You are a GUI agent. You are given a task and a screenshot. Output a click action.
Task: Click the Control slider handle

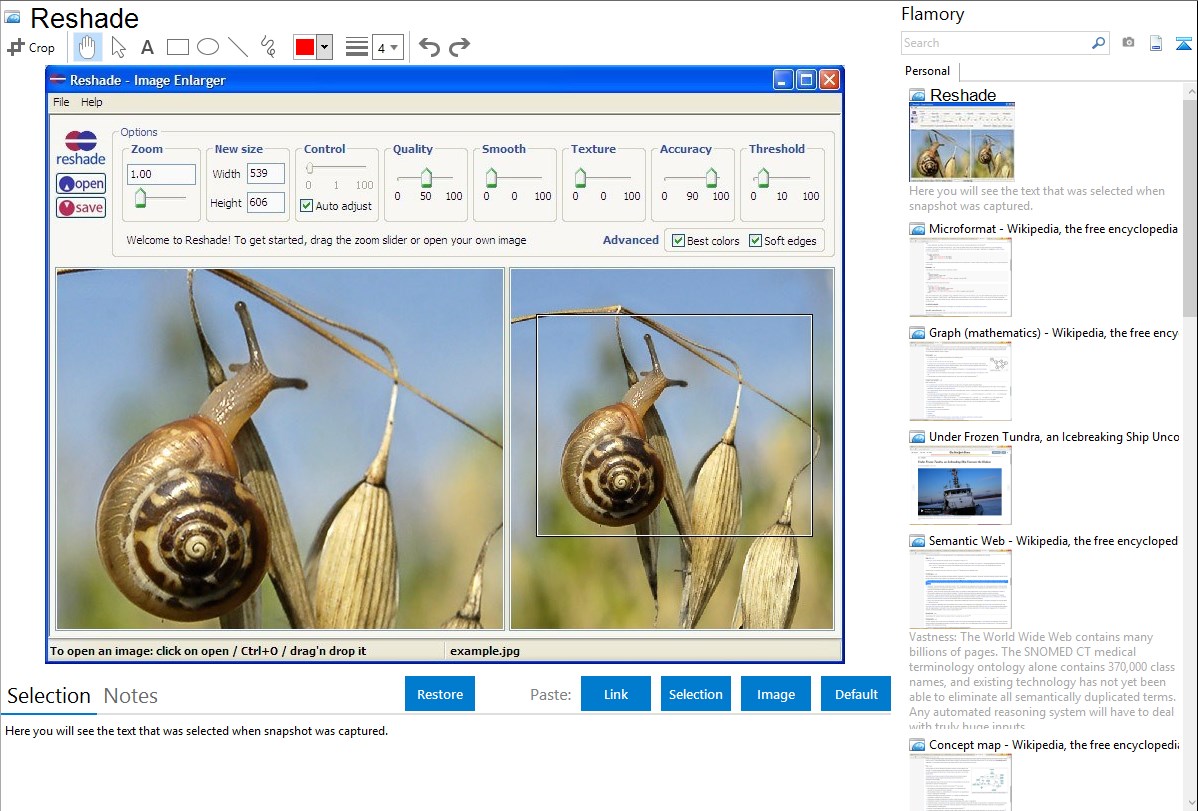coord(309,168)
